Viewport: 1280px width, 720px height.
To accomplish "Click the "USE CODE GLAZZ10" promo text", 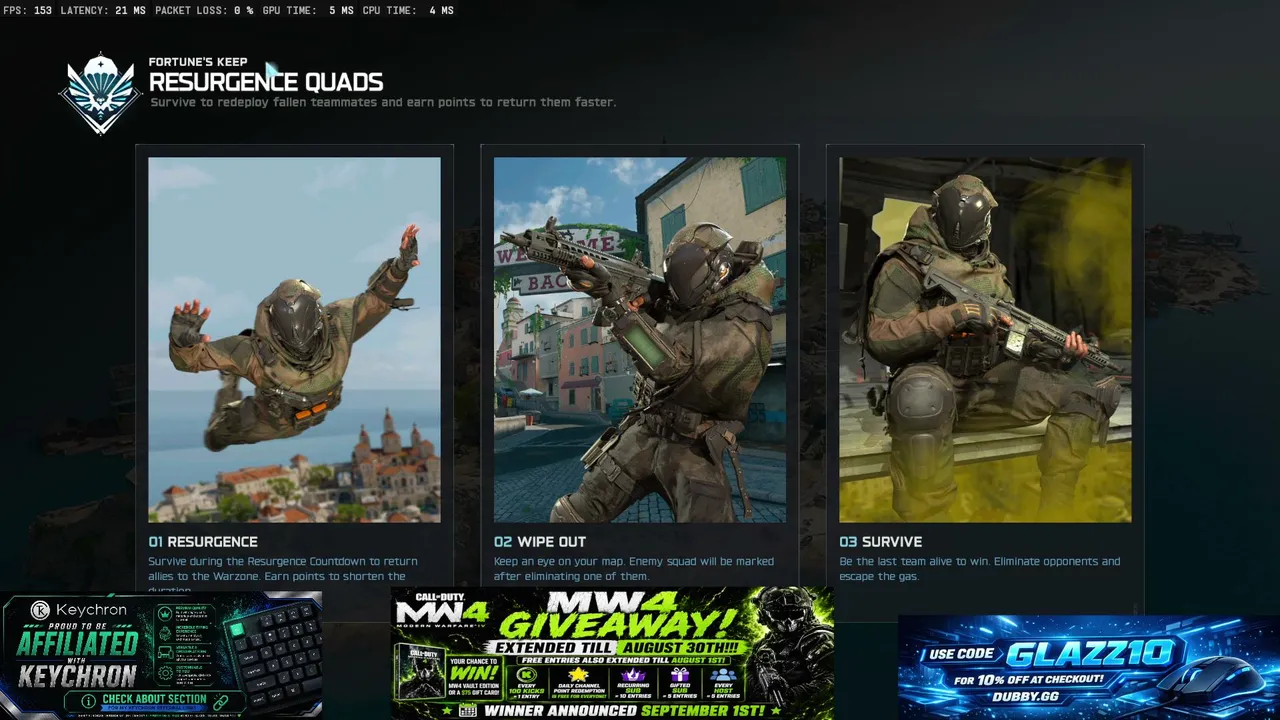I will 1051,655.
